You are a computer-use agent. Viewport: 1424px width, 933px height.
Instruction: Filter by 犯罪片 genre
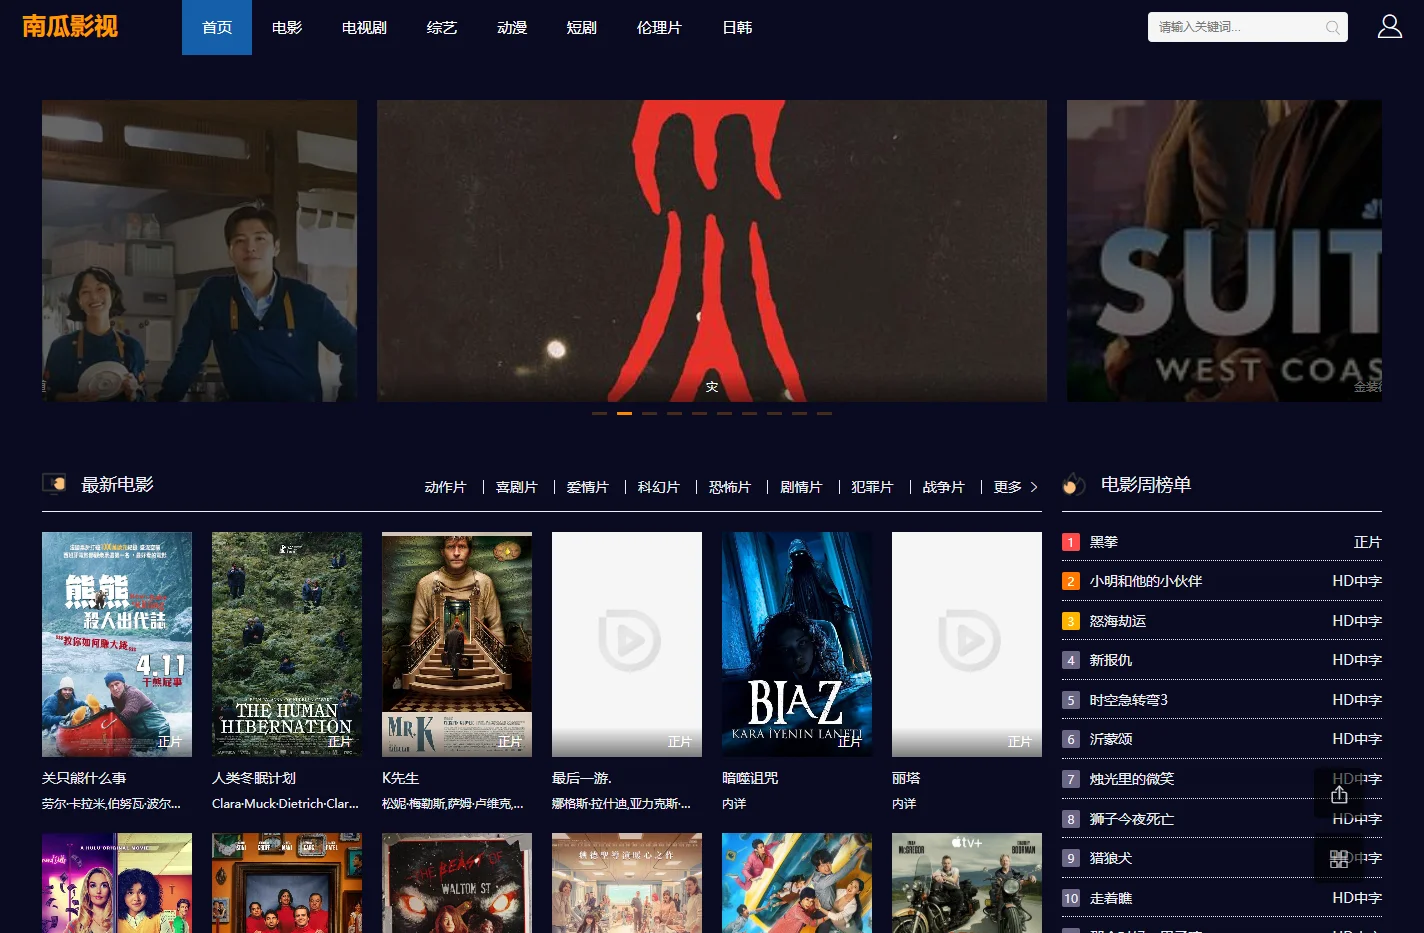point(871,487)
